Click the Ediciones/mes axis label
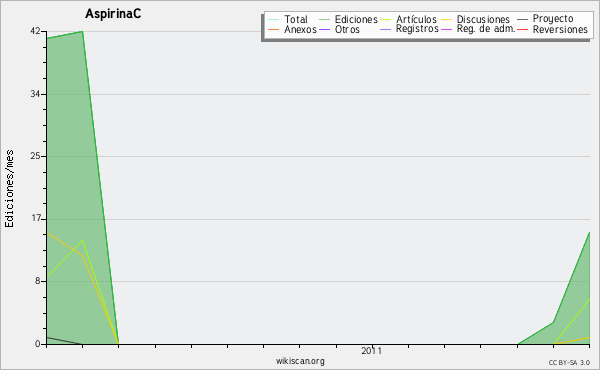This screenshot has width=600, height=370. (9, 189)
